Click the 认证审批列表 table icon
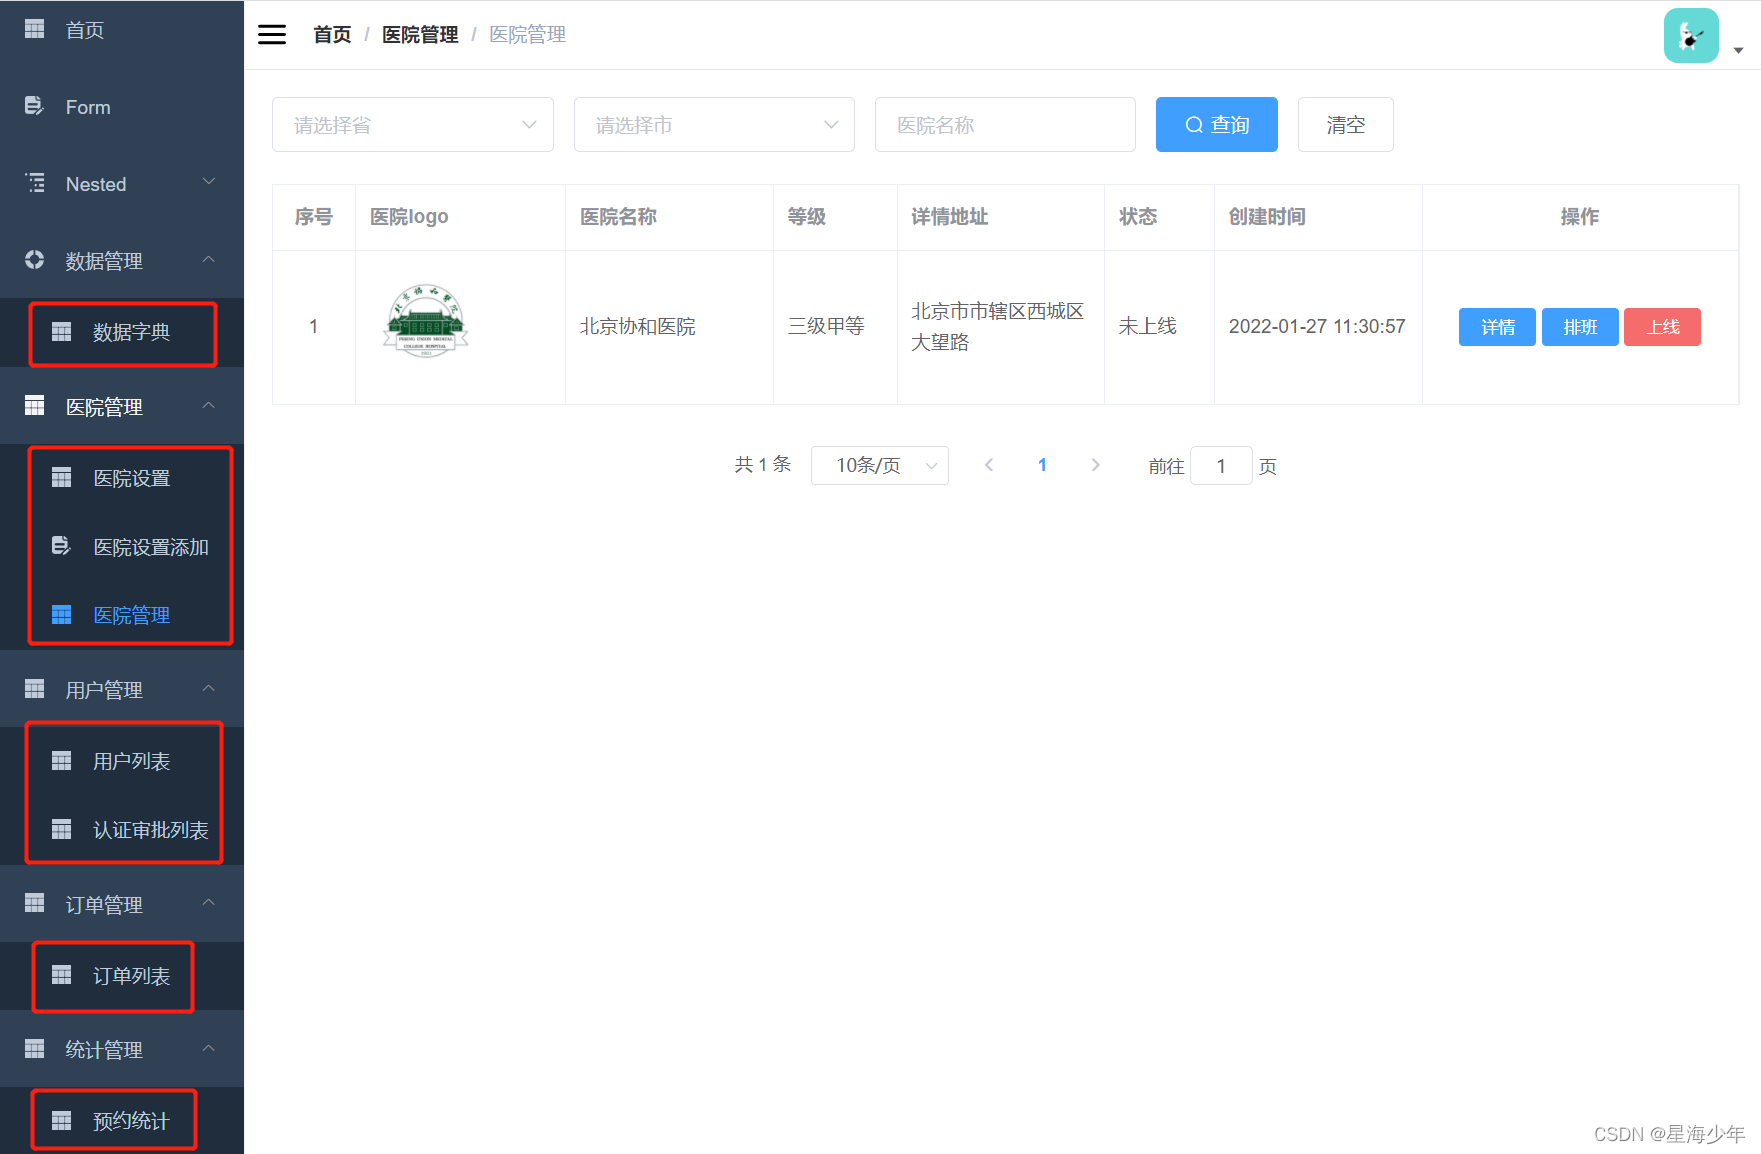 [x=62, y=830]
